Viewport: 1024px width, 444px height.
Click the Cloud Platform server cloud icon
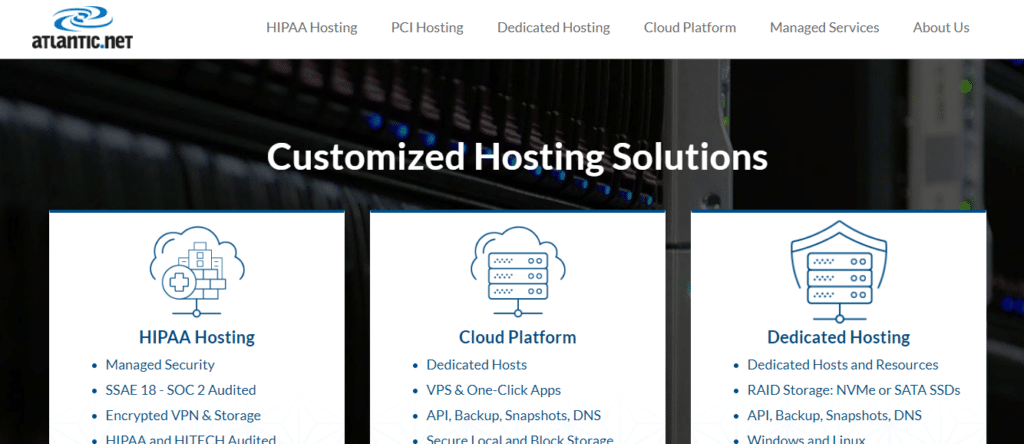tap(517, 265)
